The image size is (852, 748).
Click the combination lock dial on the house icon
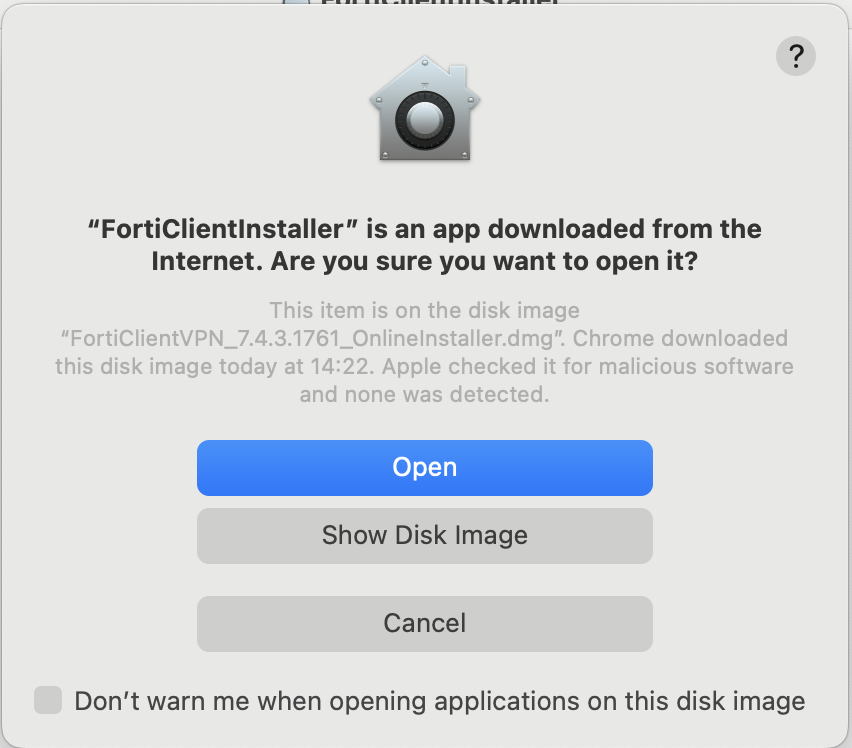coord(425,120)
